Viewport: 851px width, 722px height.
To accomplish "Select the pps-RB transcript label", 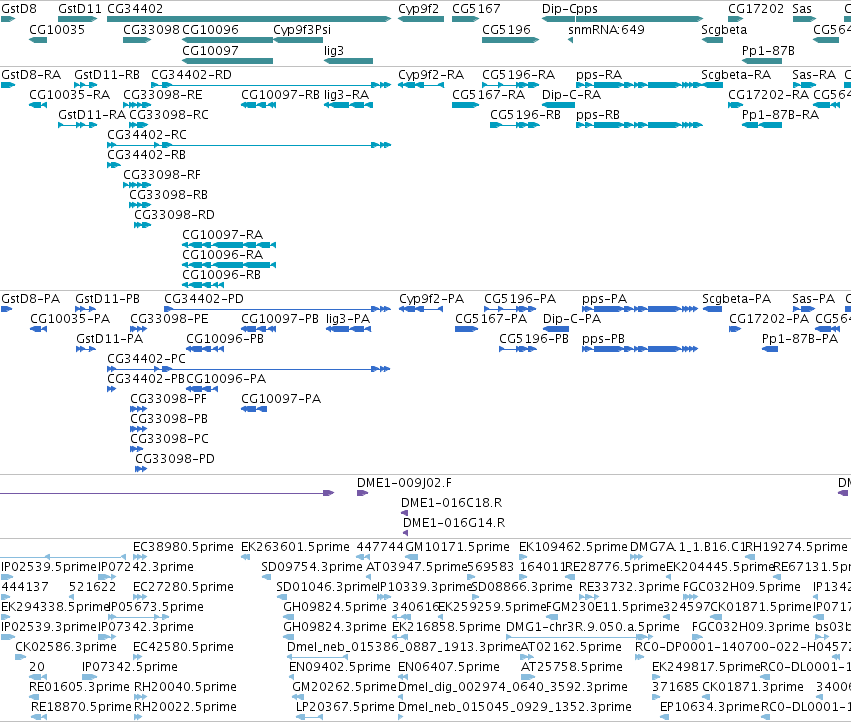I will pos(598,115).
